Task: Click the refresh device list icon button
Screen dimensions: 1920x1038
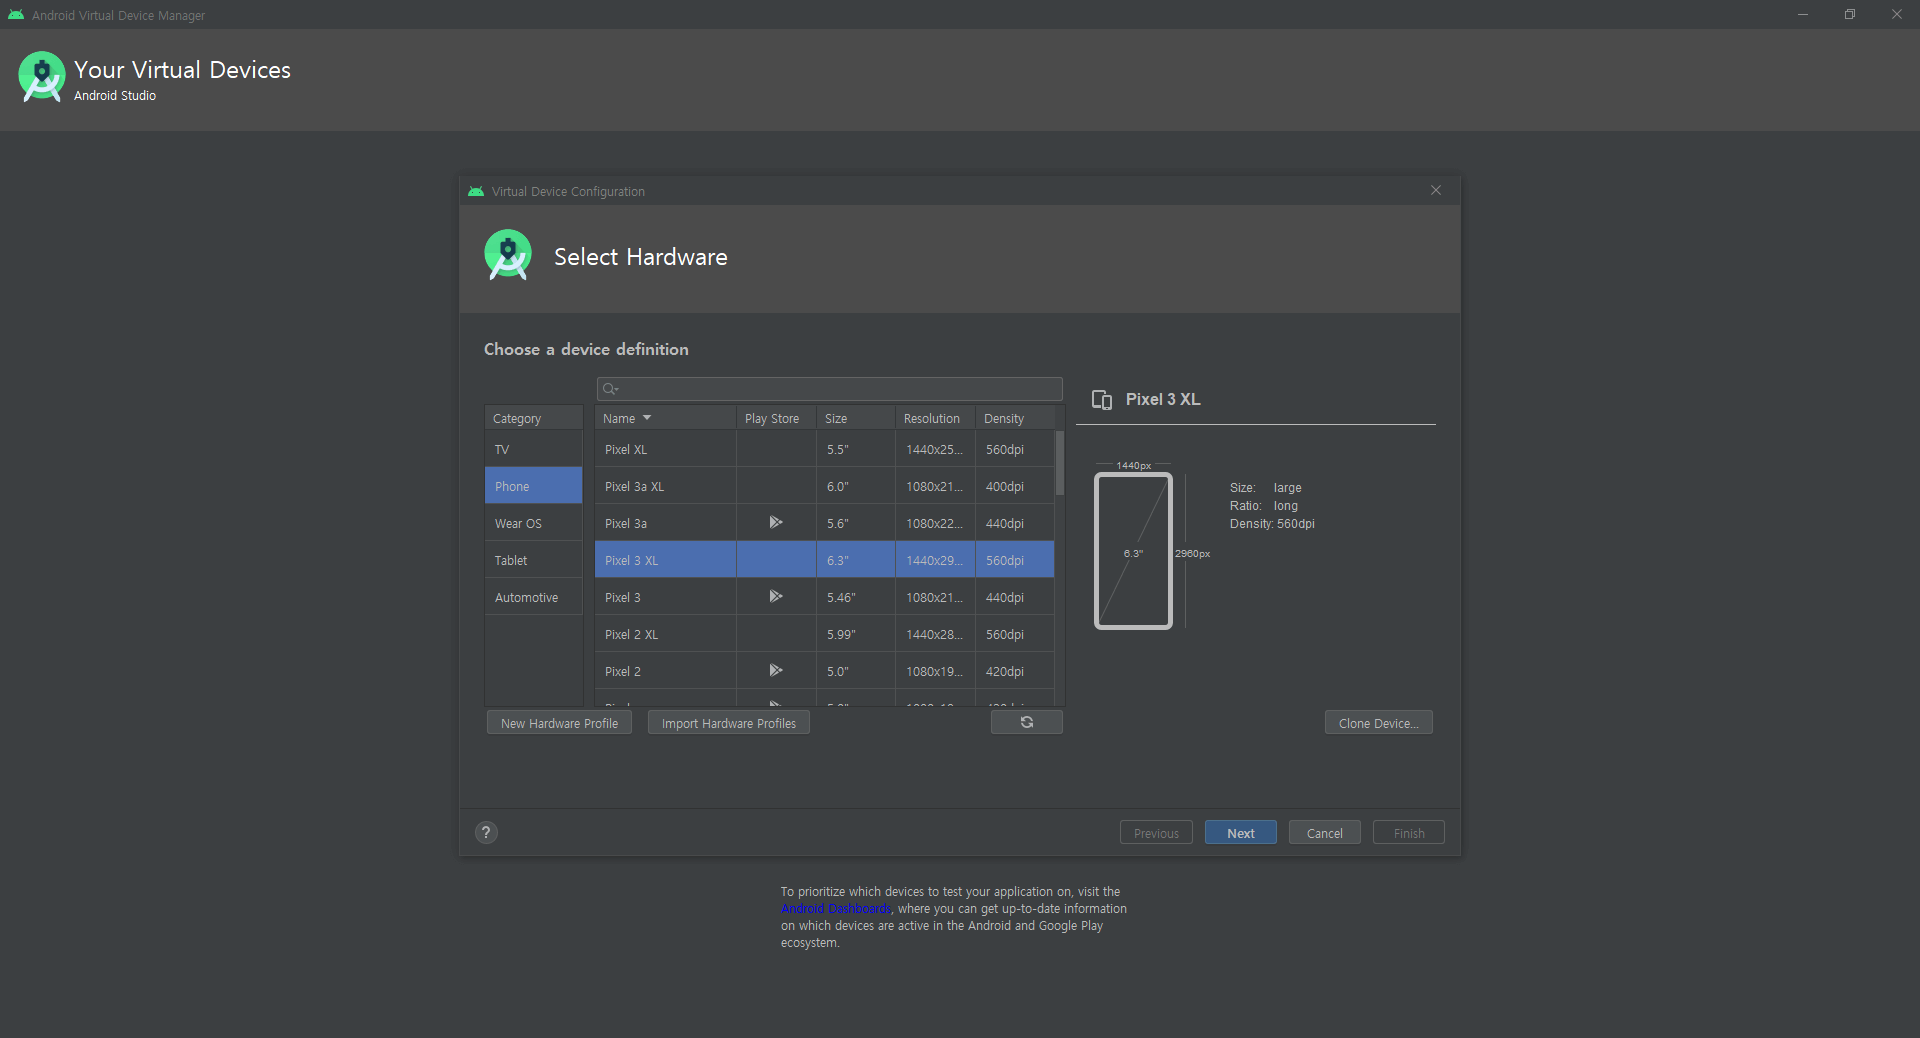Action: point(1026,722)
